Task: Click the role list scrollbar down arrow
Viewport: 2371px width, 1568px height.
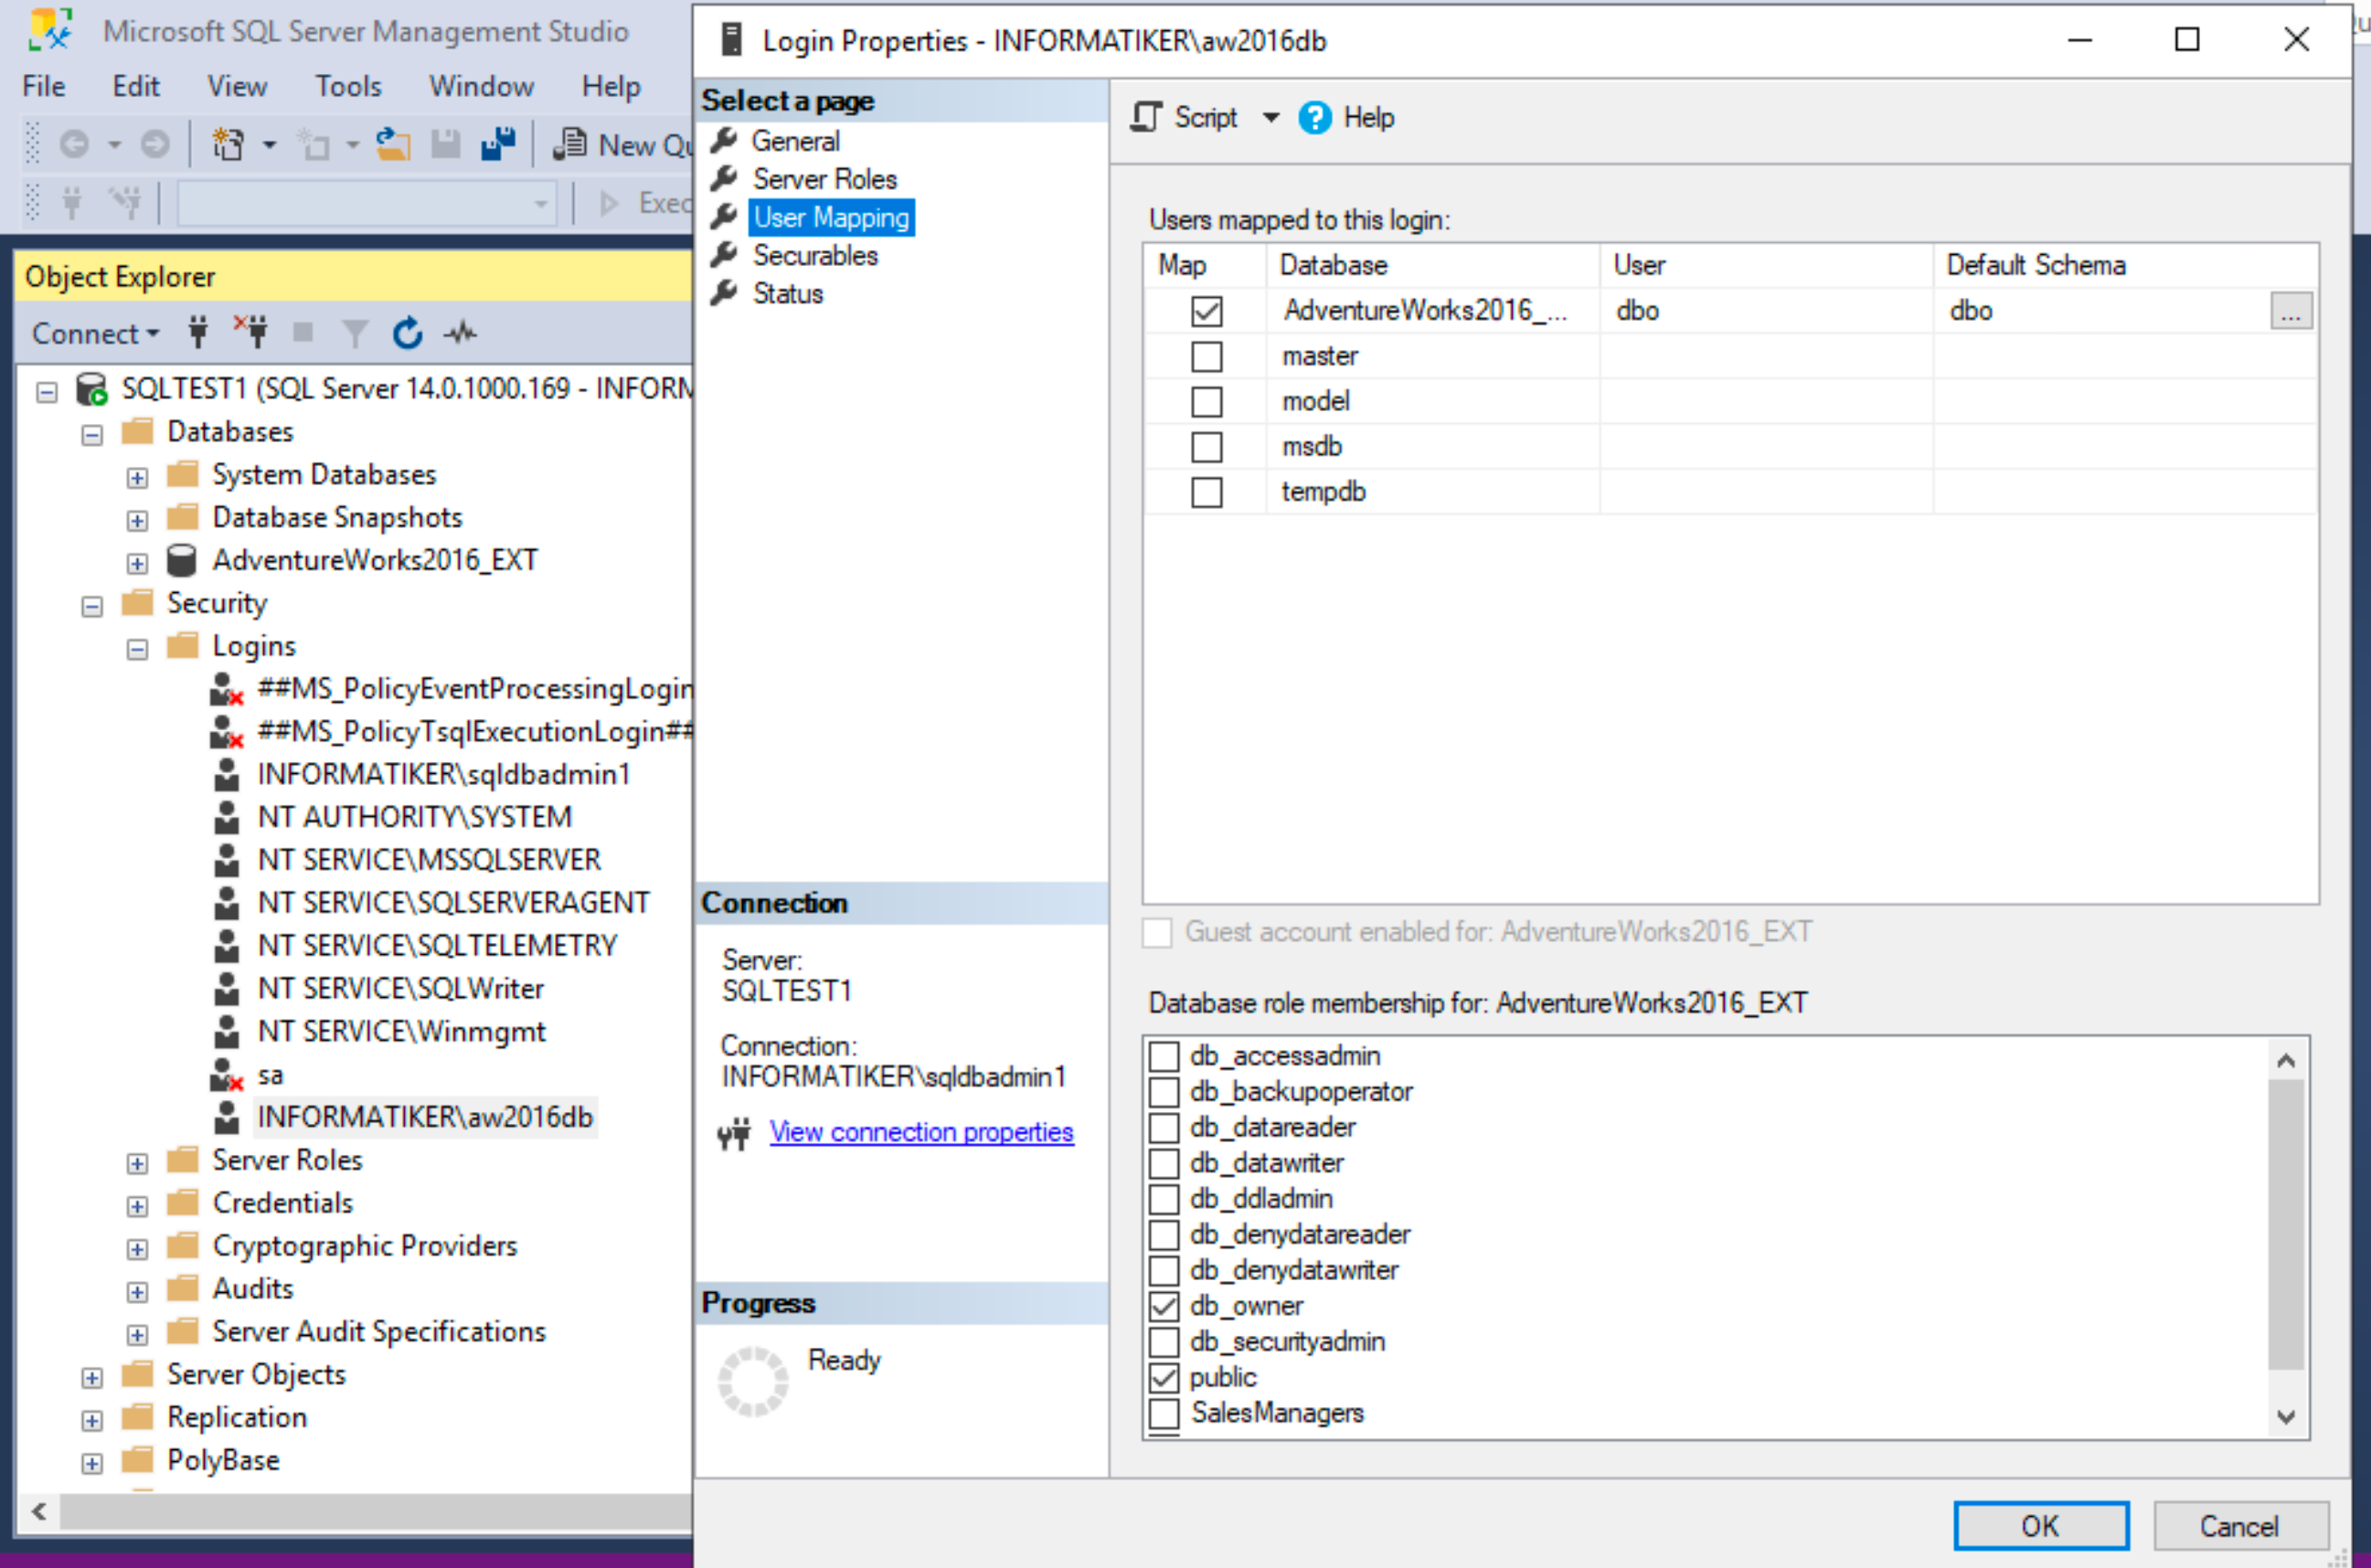Action: point(2285,1416)
